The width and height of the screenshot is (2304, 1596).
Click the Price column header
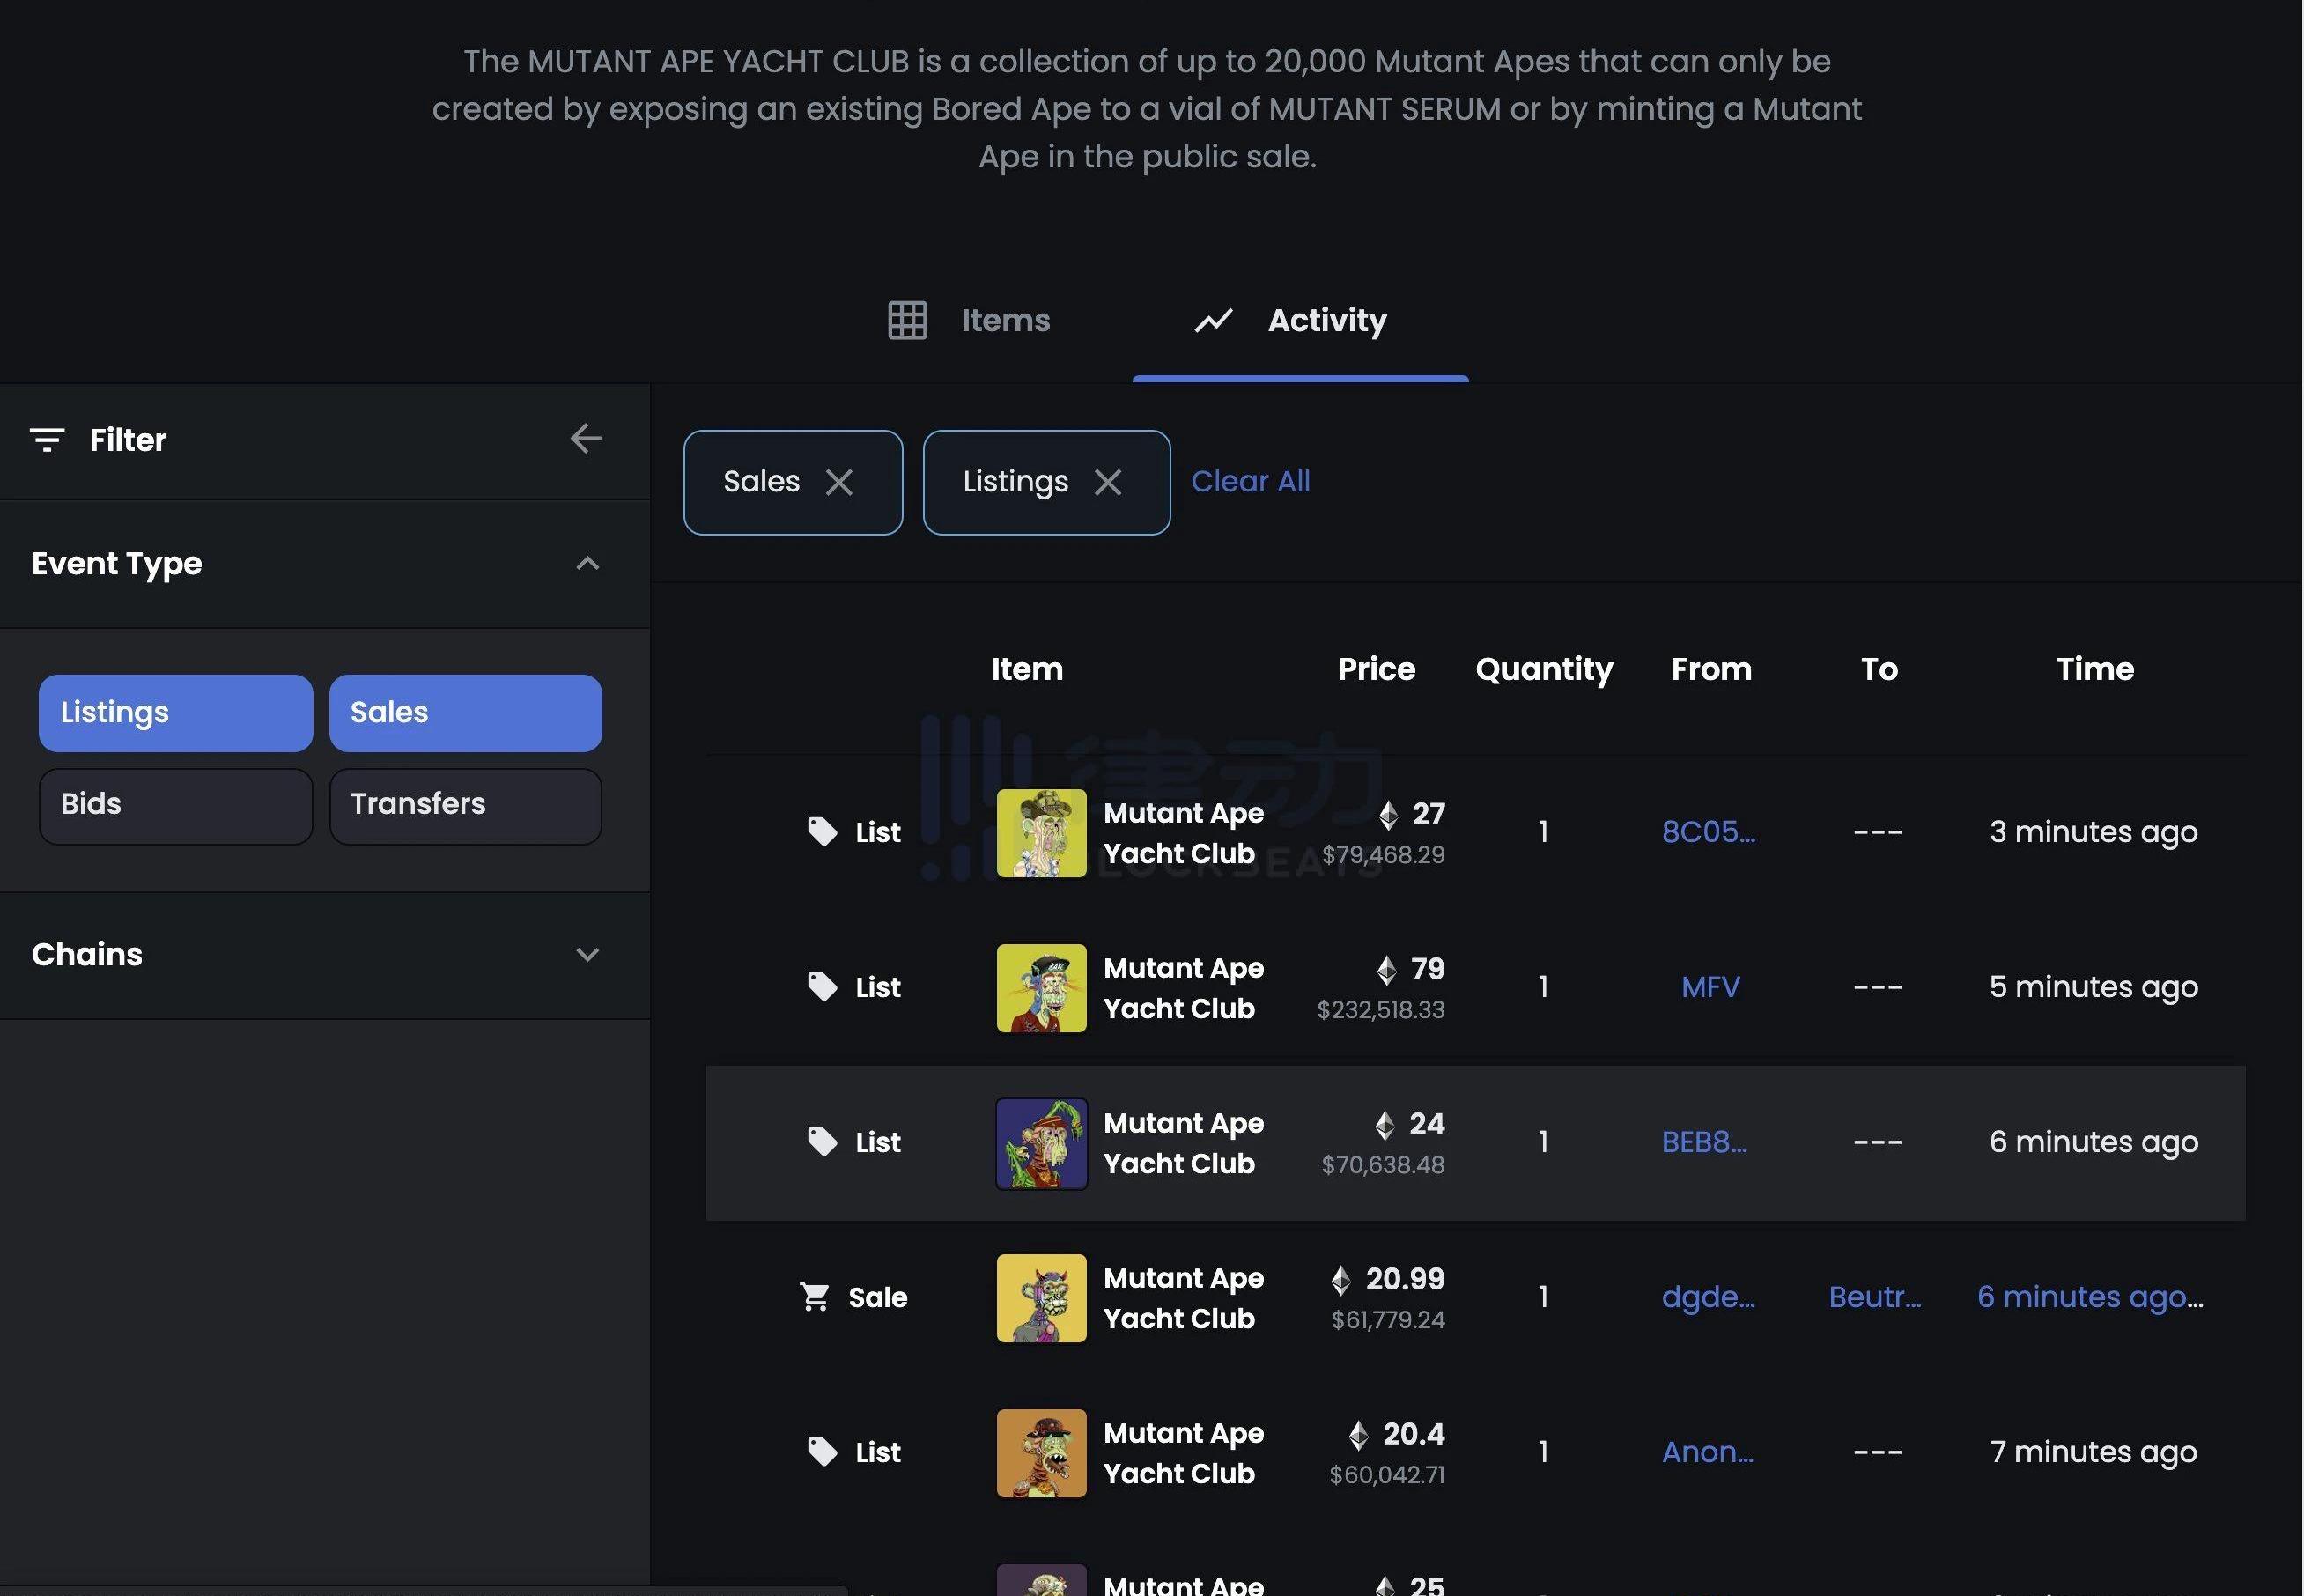1376,669
